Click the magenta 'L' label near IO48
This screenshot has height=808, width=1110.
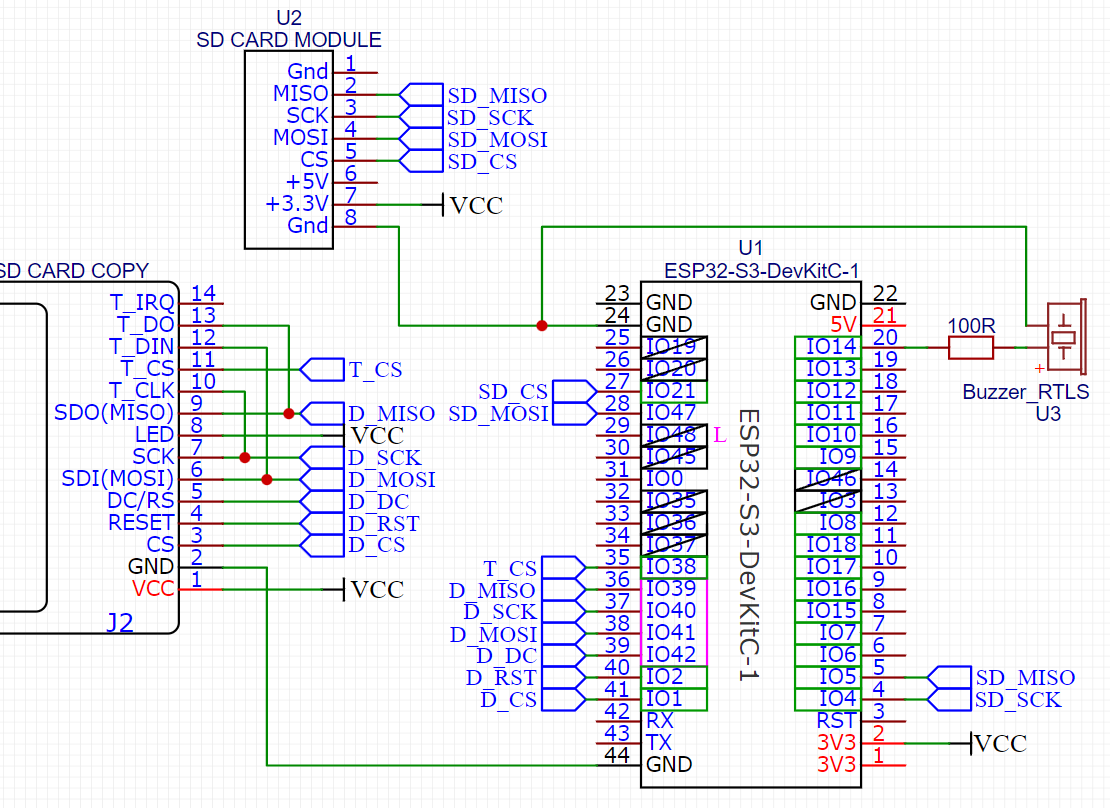(720, 435)
